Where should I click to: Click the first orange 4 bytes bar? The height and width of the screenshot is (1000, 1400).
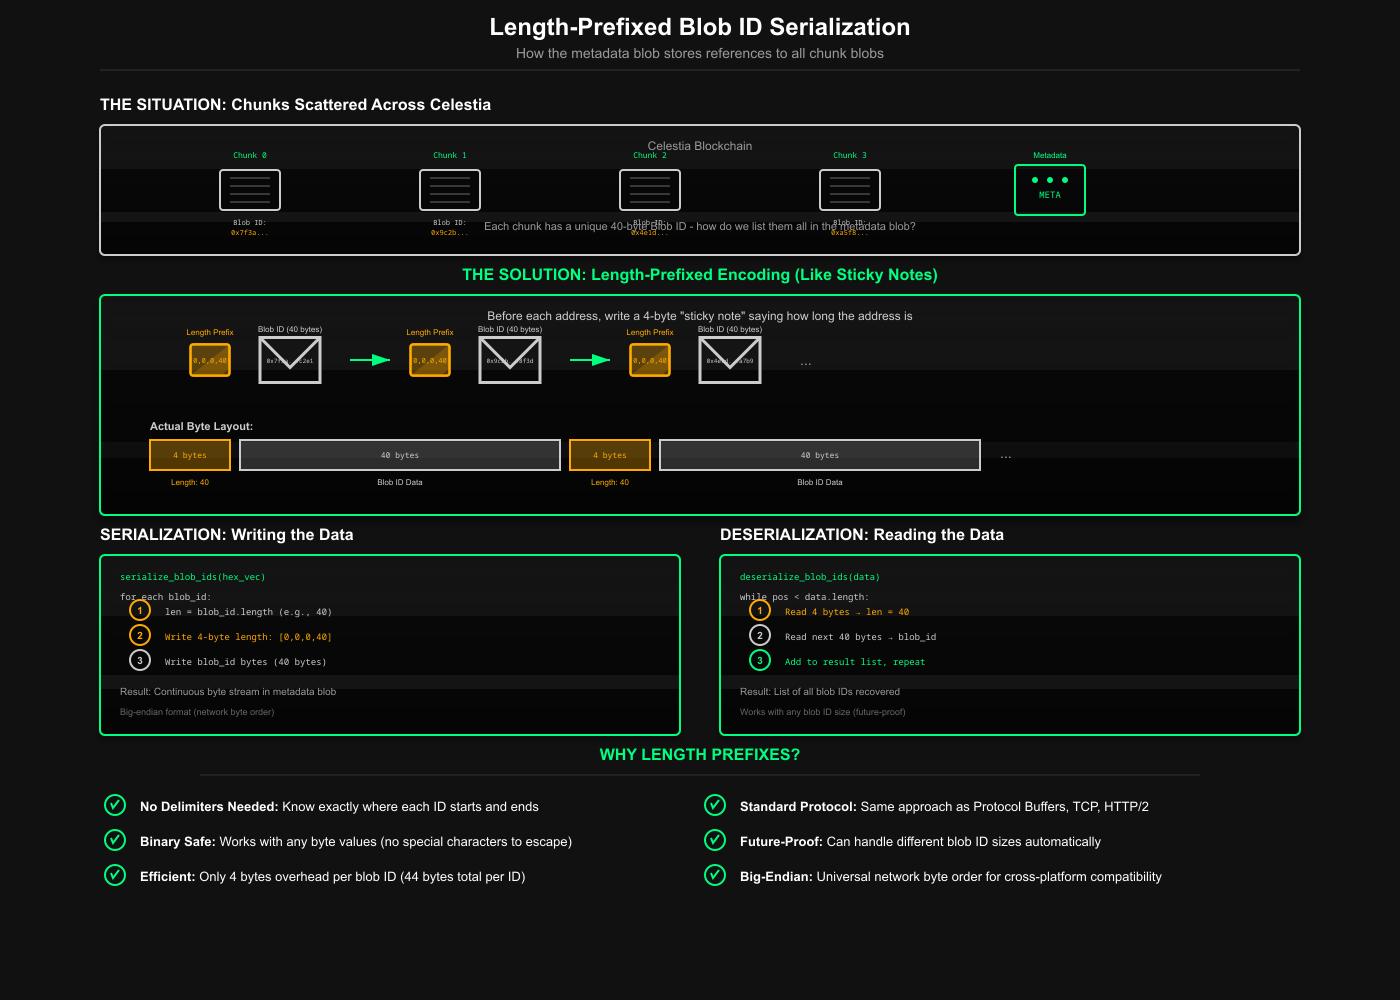click(190, 455)
